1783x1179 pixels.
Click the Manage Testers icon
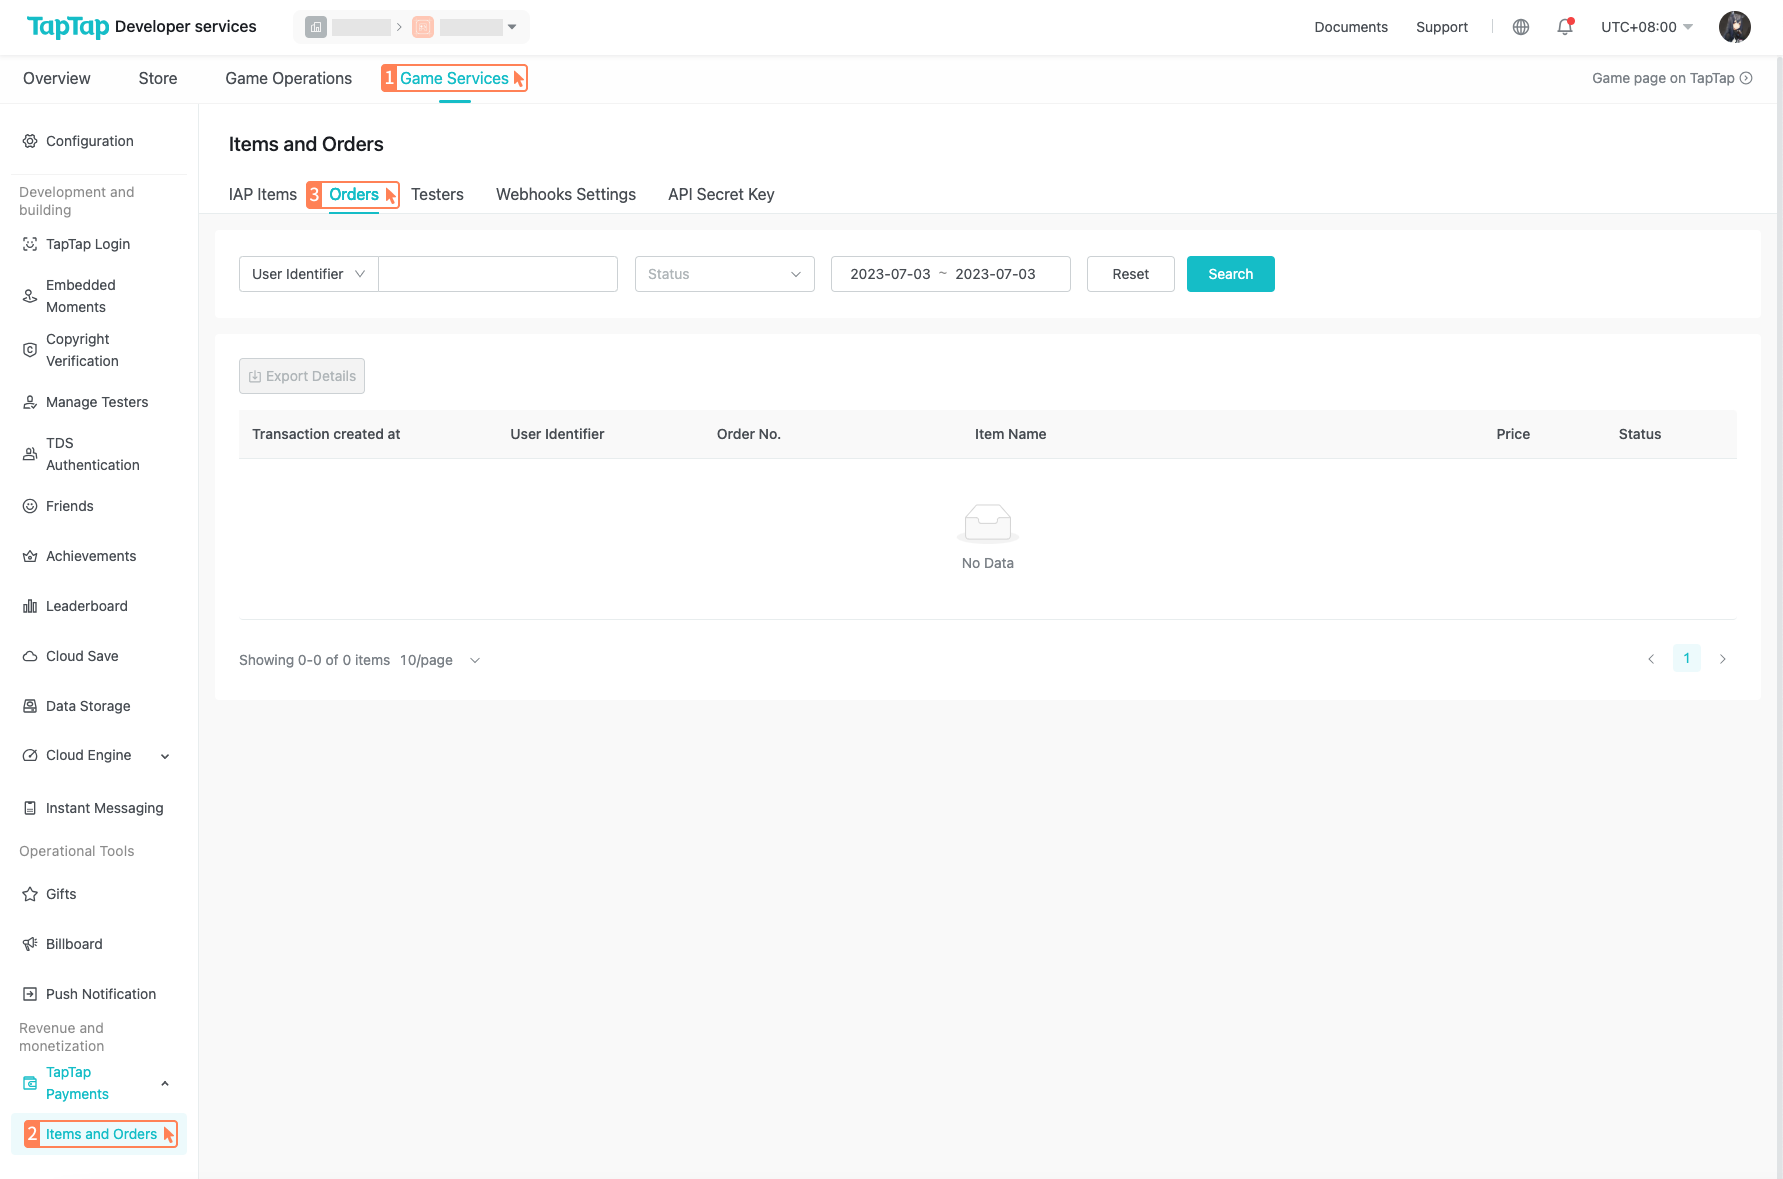(30, 402)
